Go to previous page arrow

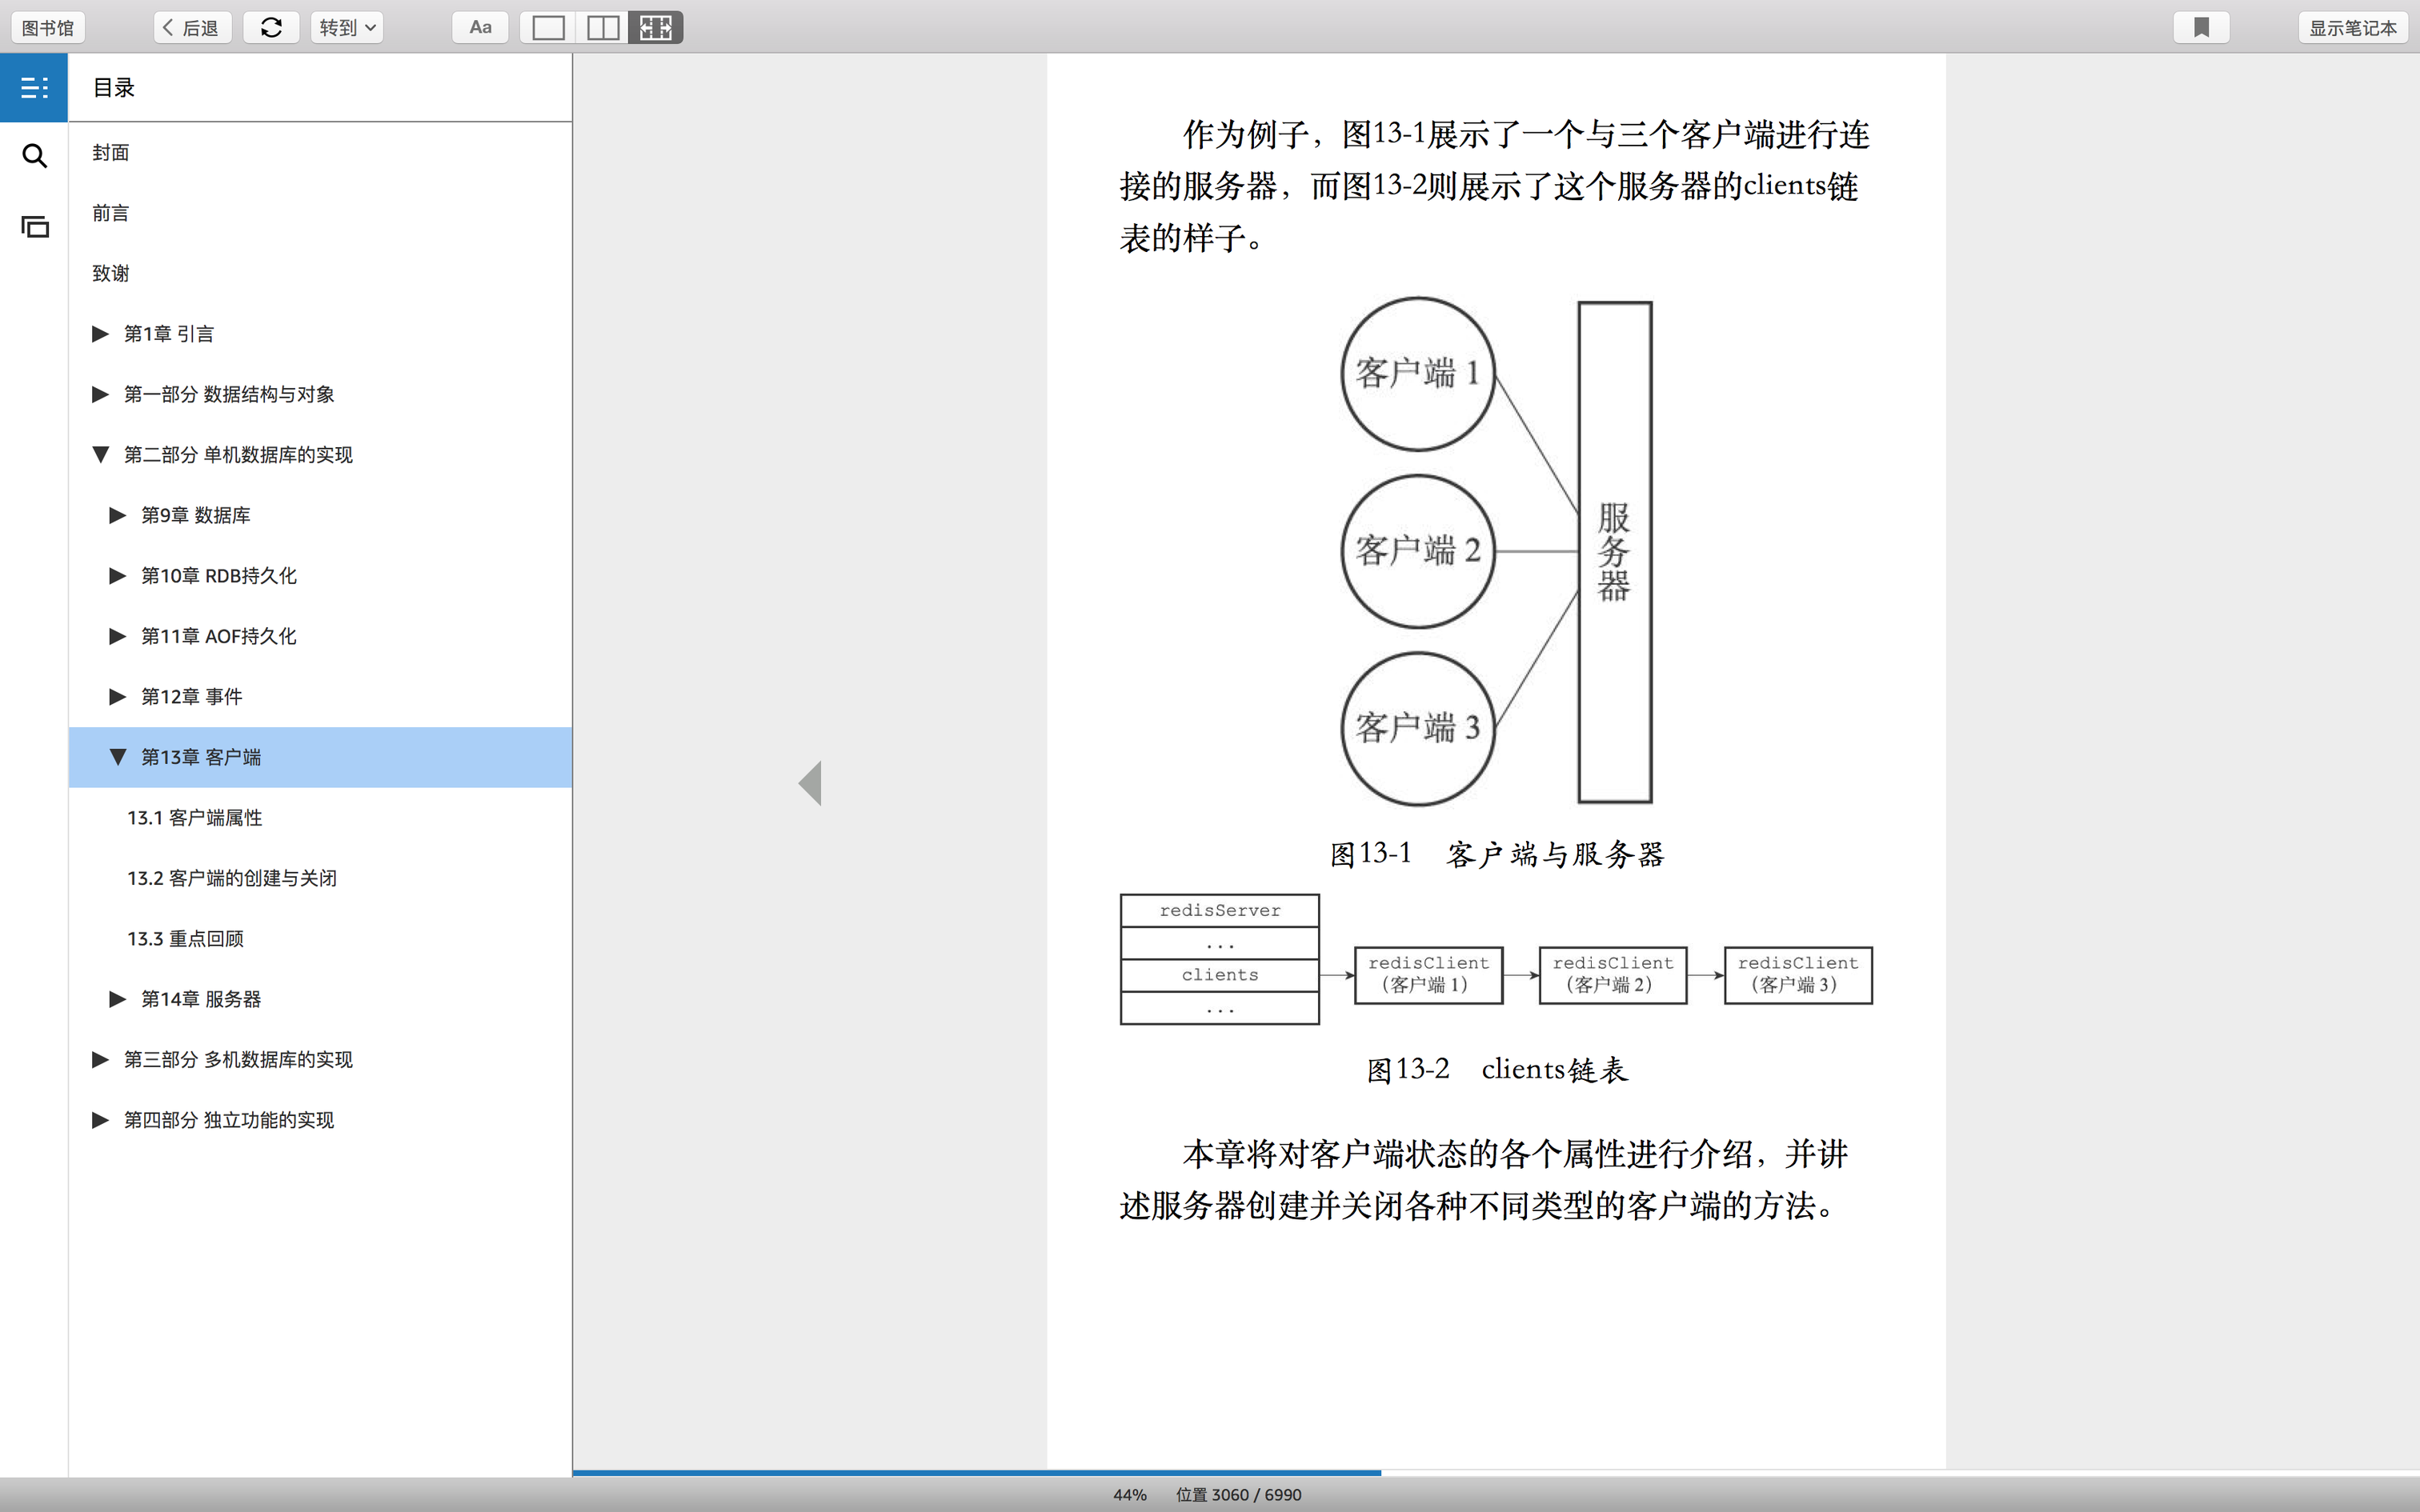[811, 783]
